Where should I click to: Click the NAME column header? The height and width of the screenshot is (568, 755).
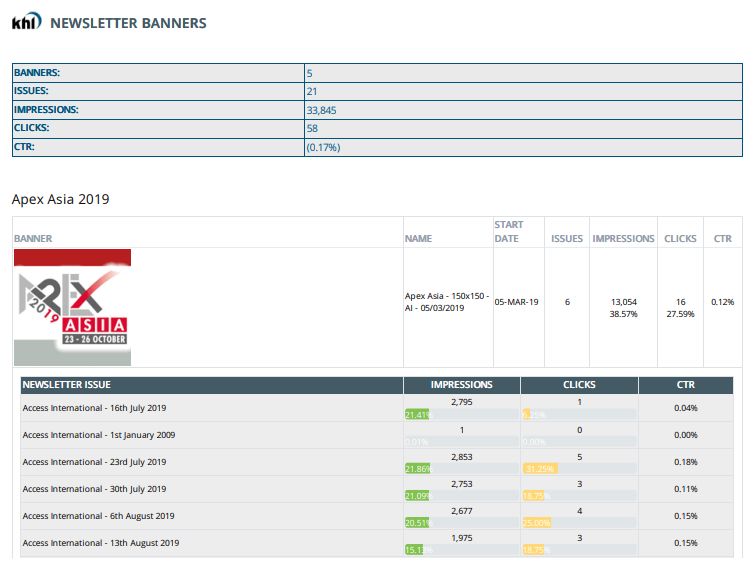tap(418, 239)
